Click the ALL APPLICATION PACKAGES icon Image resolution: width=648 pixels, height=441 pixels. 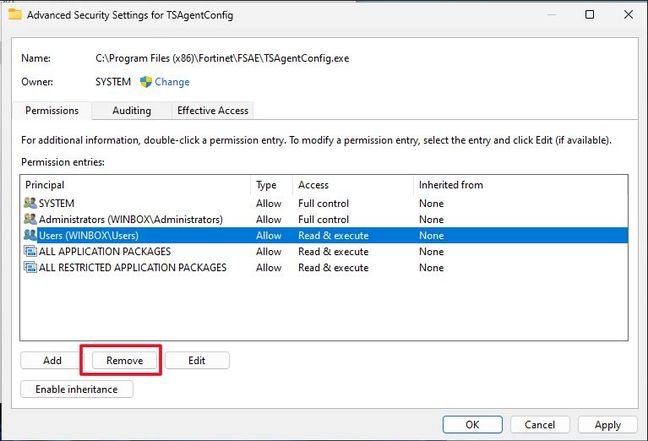point(29,251)
